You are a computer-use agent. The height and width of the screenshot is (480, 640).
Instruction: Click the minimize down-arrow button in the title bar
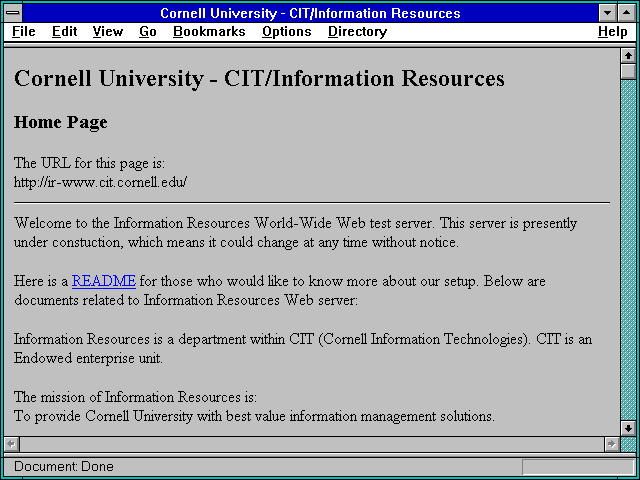pos(607,13)
